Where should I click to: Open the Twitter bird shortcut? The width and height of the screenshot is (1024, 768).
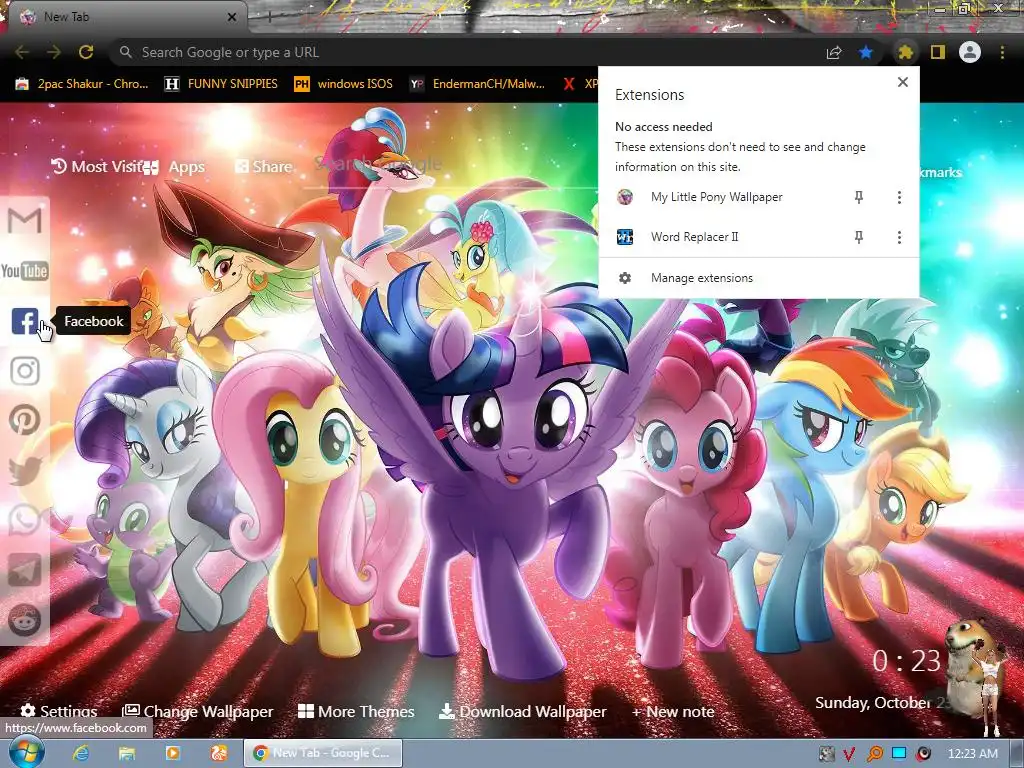coord(25,470)
